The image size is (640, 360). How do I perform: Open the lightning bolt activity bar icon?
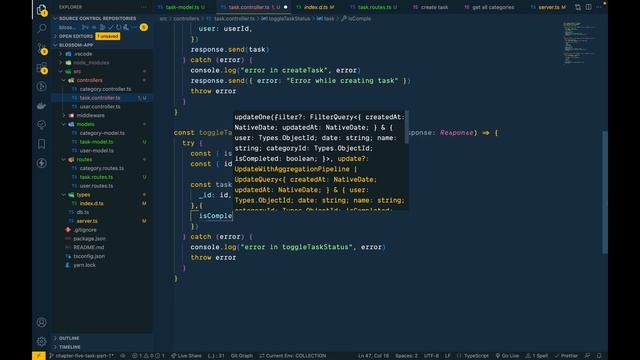(41, 163)
